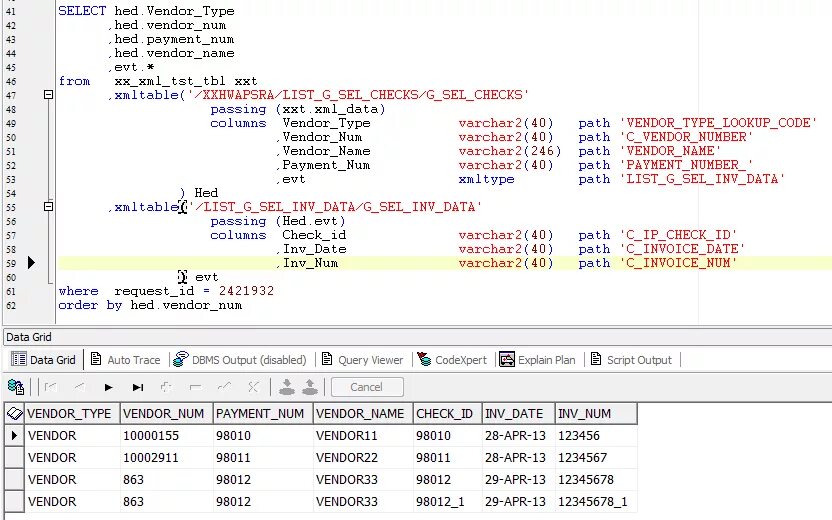Click the commit down-arrow icon
The image size is (832, 520).
pos(287,387)
